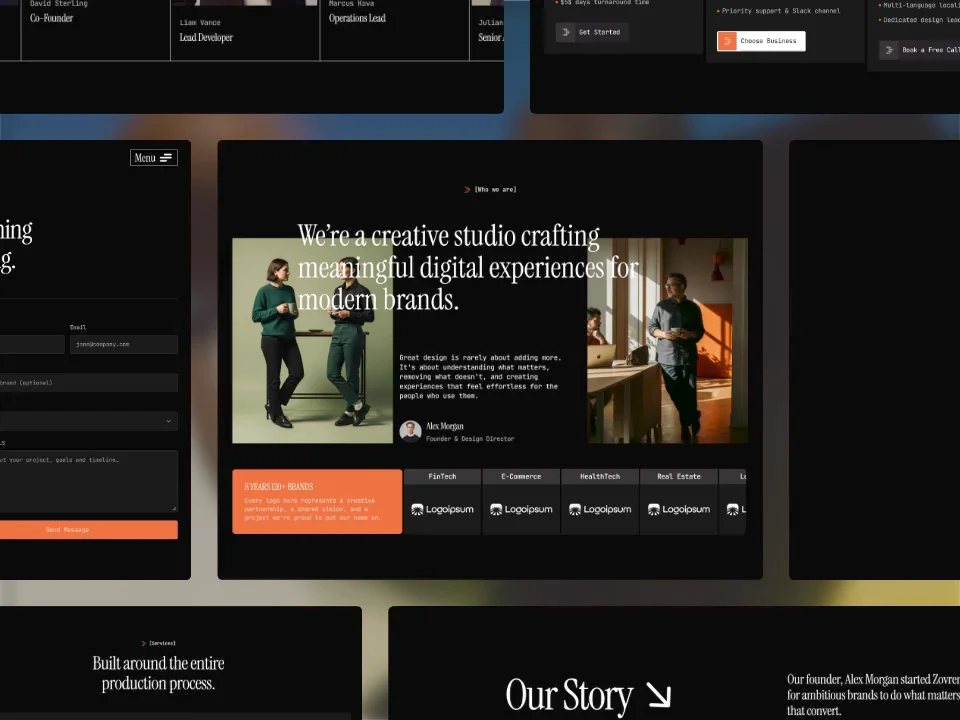Screen dimensions: 960x720
Task: Click the "Lead Developer" title under Liam Vance
Action: [x=206, y=37]
